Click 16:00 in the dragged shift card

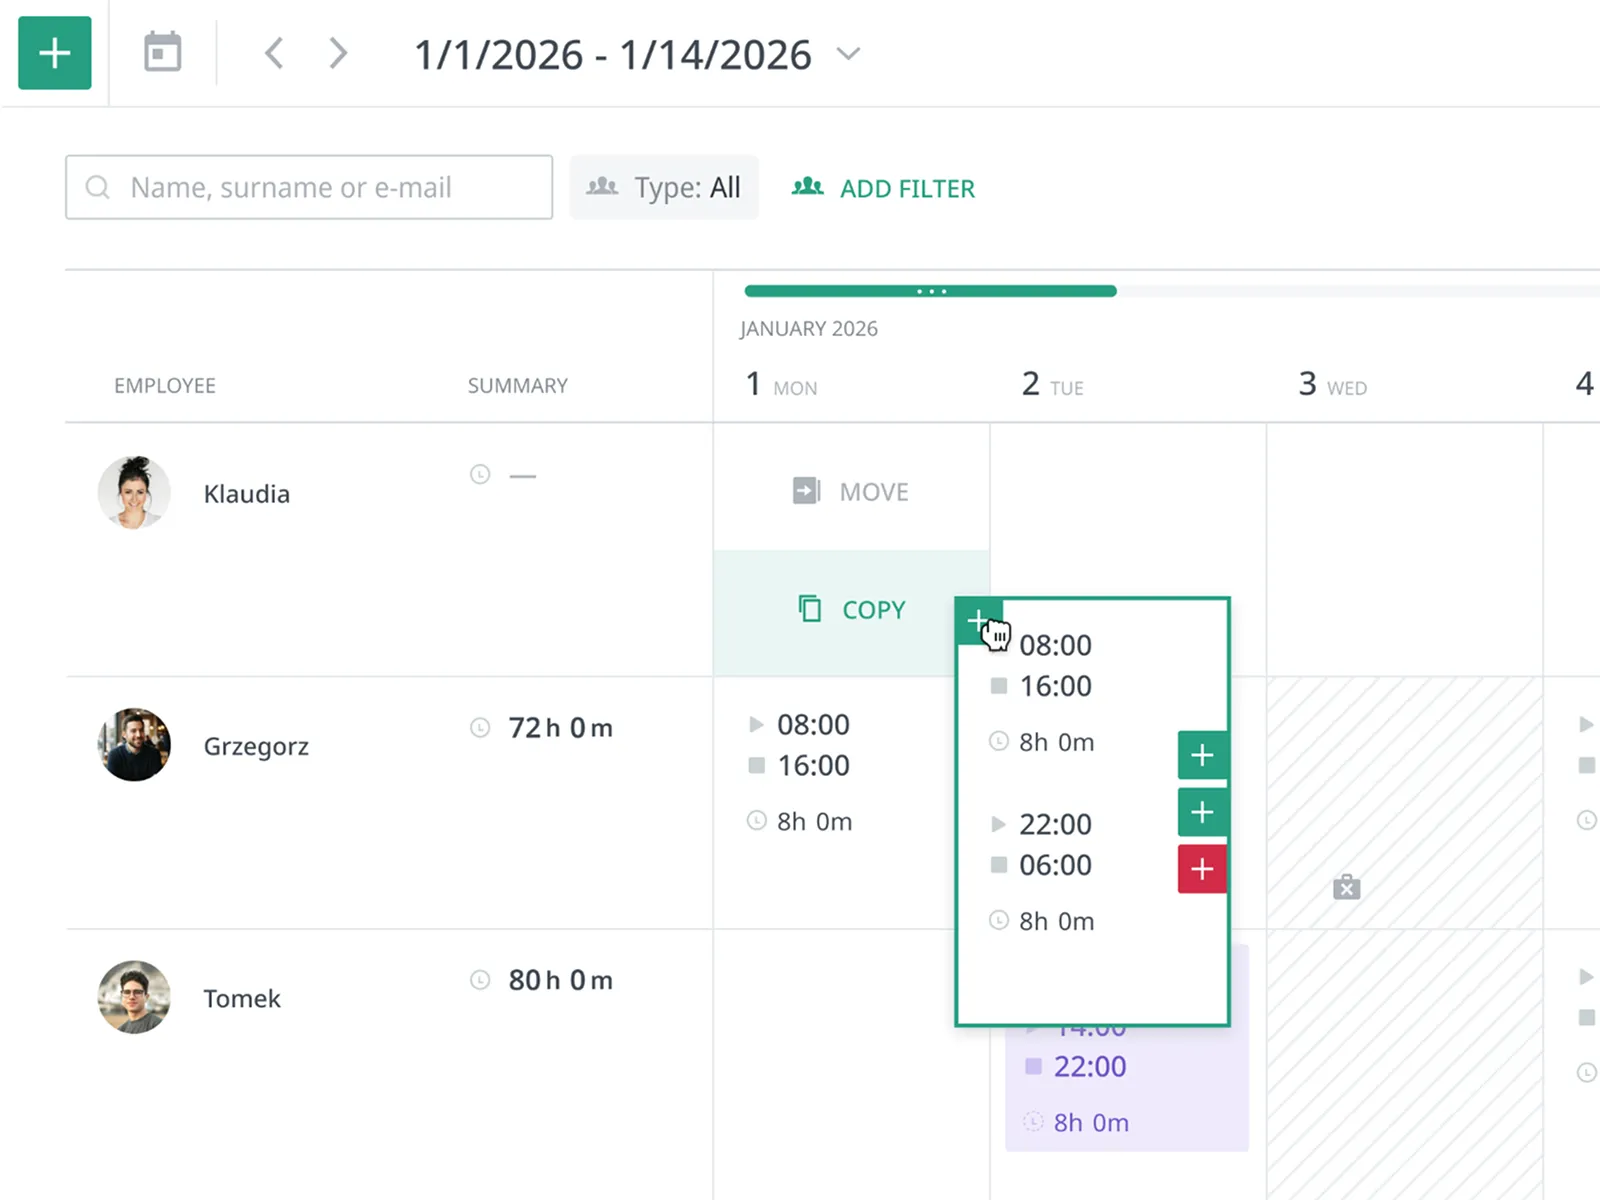(x=1055, y=686)
